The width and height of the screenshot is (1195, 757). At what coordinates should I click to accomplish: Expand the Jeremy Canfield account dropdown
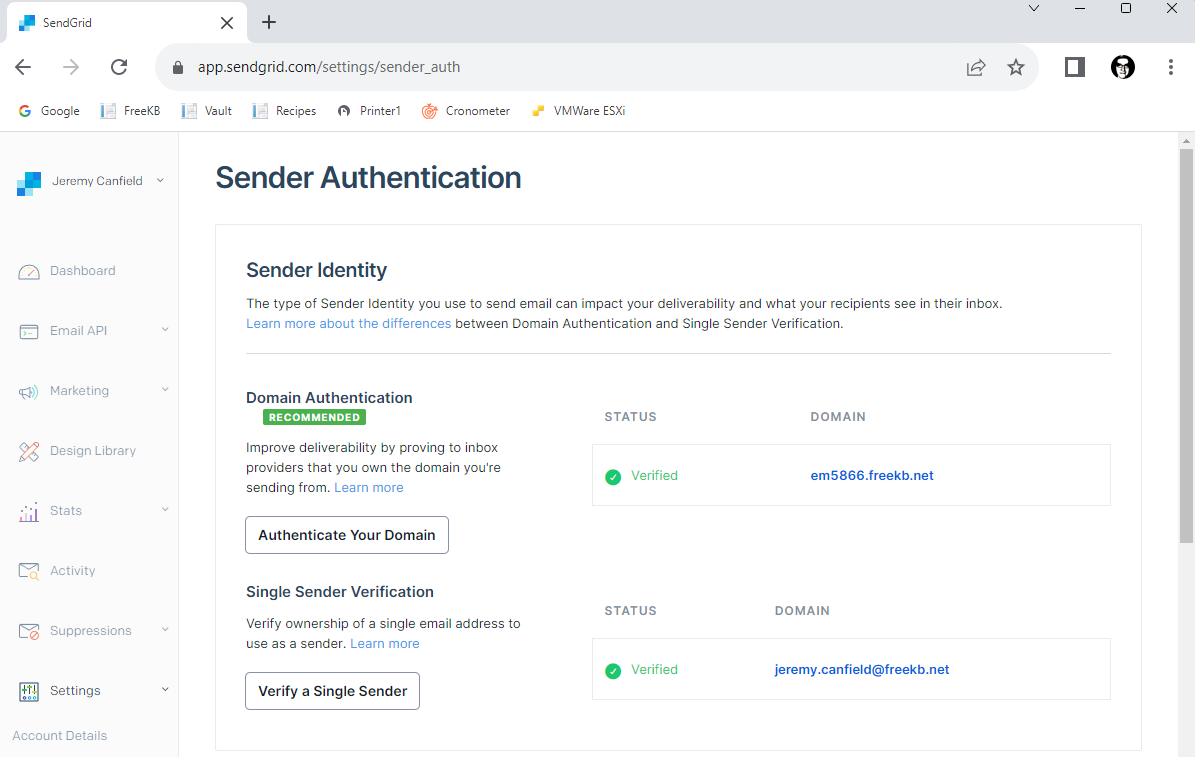[160, 181]
